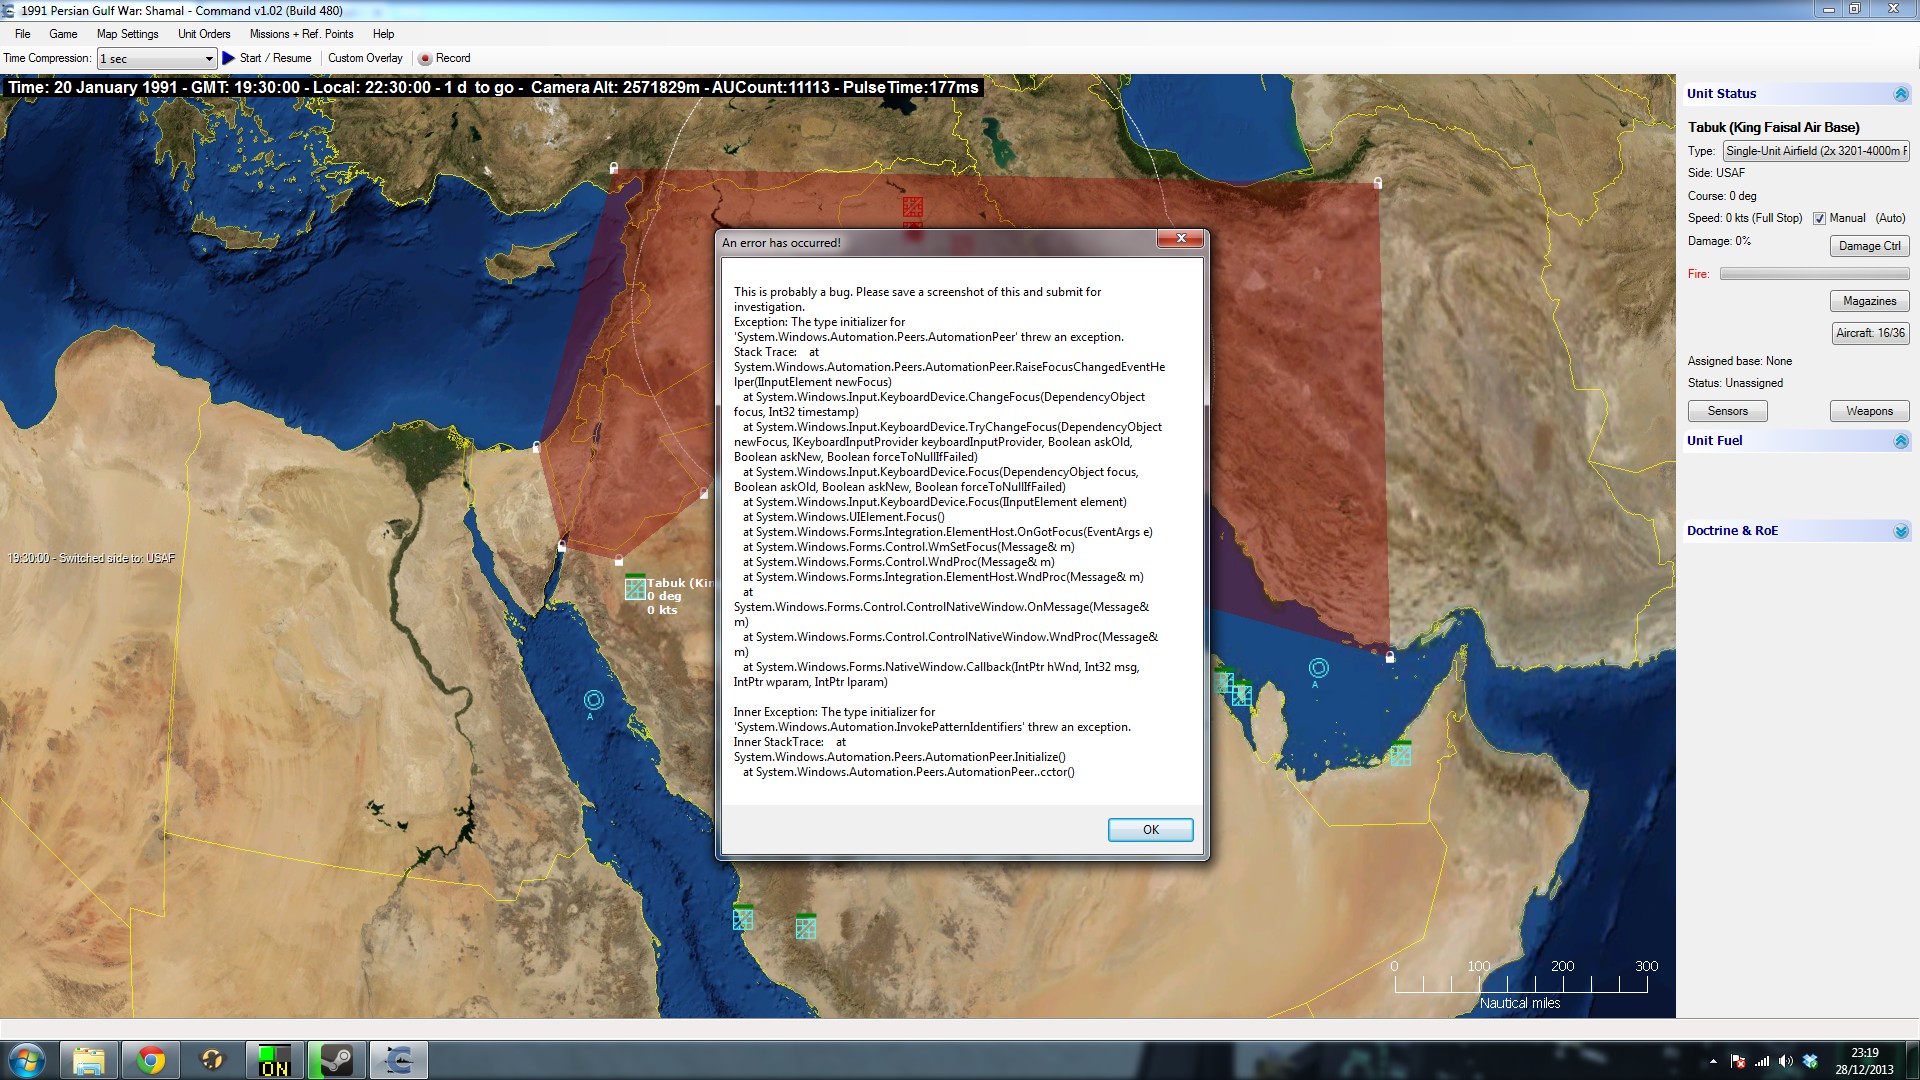
Task: Launch Google Chrome from the taskbar
Action: 151,1060
